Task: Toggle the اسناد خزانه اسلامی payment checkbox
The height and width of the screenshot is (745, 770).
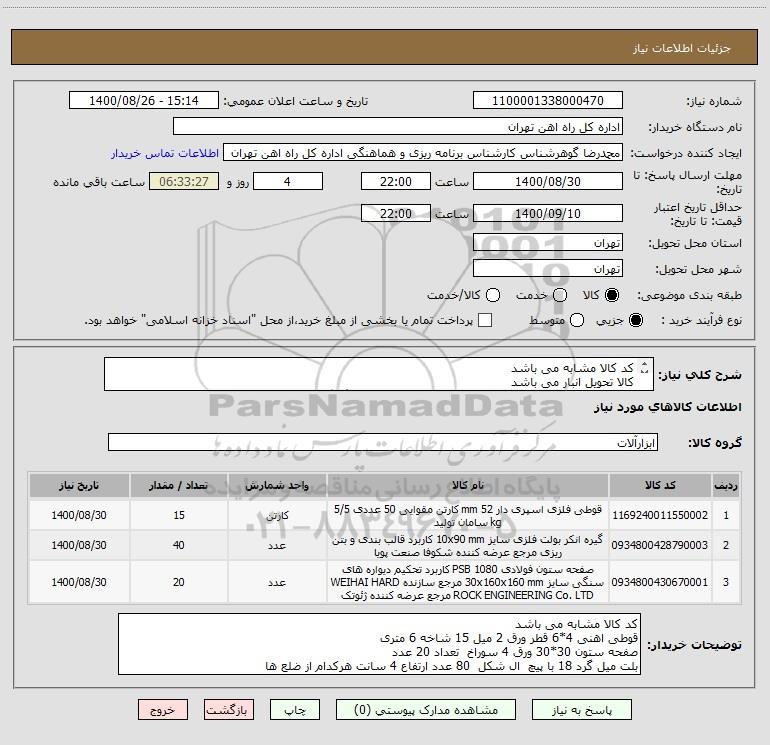Action: (485, 320)
